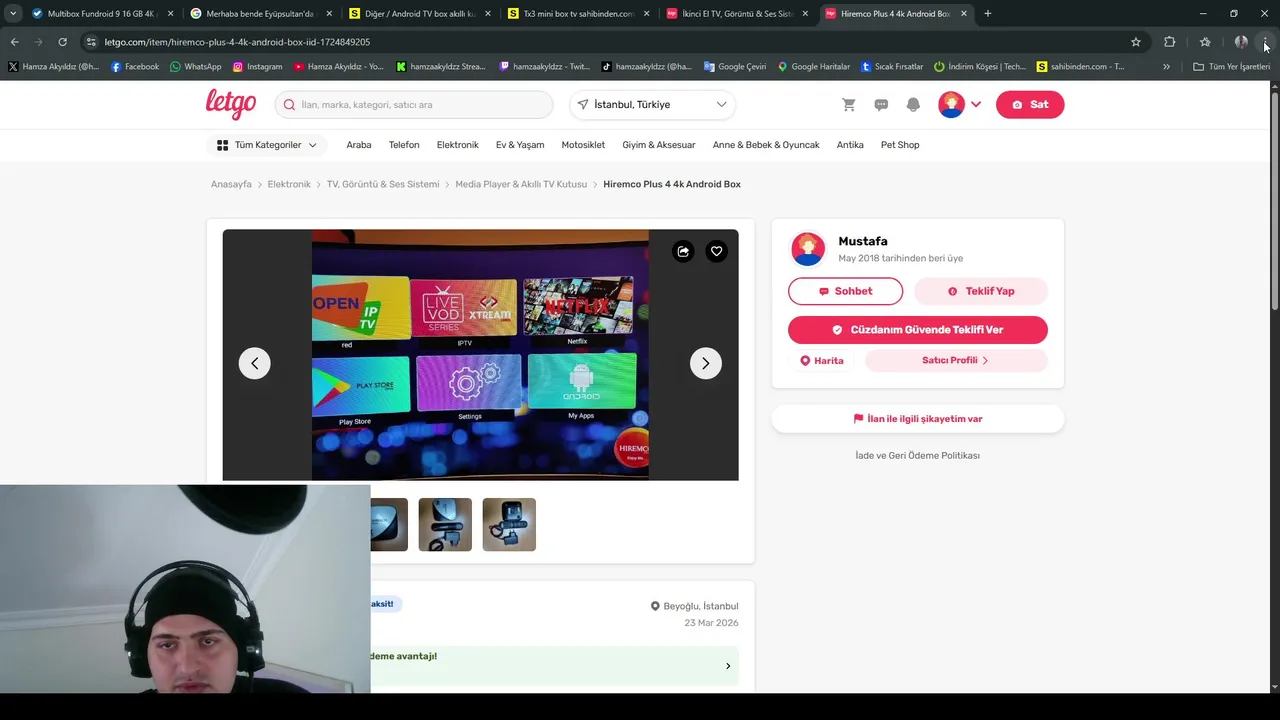
Task: Bookmark this page with star icon
Action: pyautogui.click(x=1136, y=42)
